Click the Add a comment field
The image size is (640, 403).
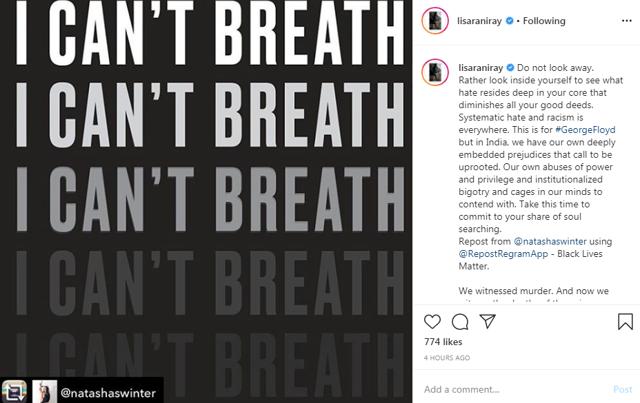click(514, 389)
